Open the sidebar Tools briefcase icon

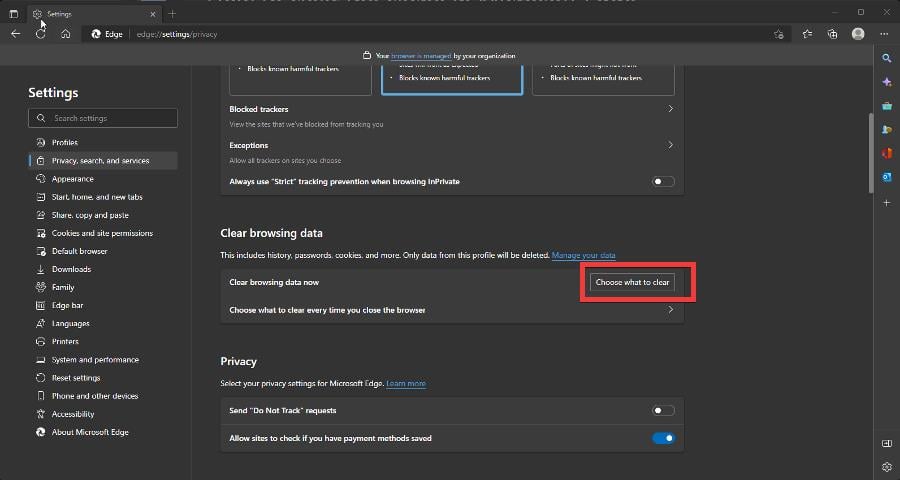tap(887, 106)
